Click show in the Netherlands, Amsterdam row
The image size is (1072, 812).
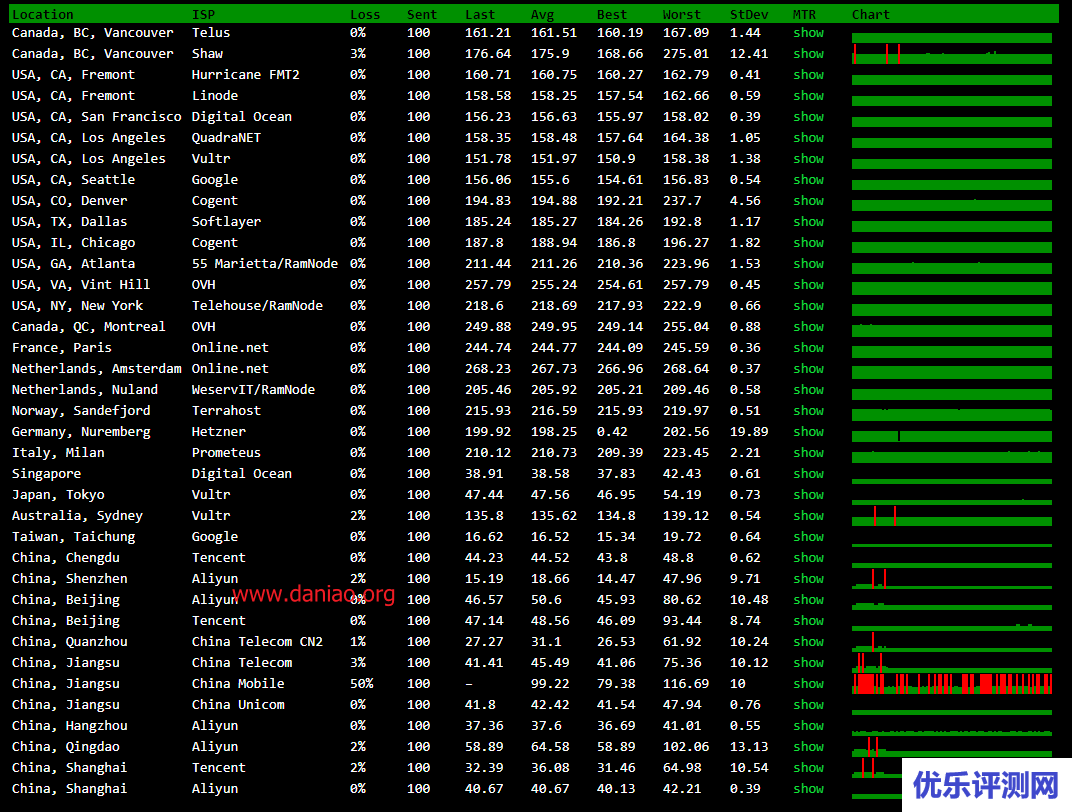808,369
